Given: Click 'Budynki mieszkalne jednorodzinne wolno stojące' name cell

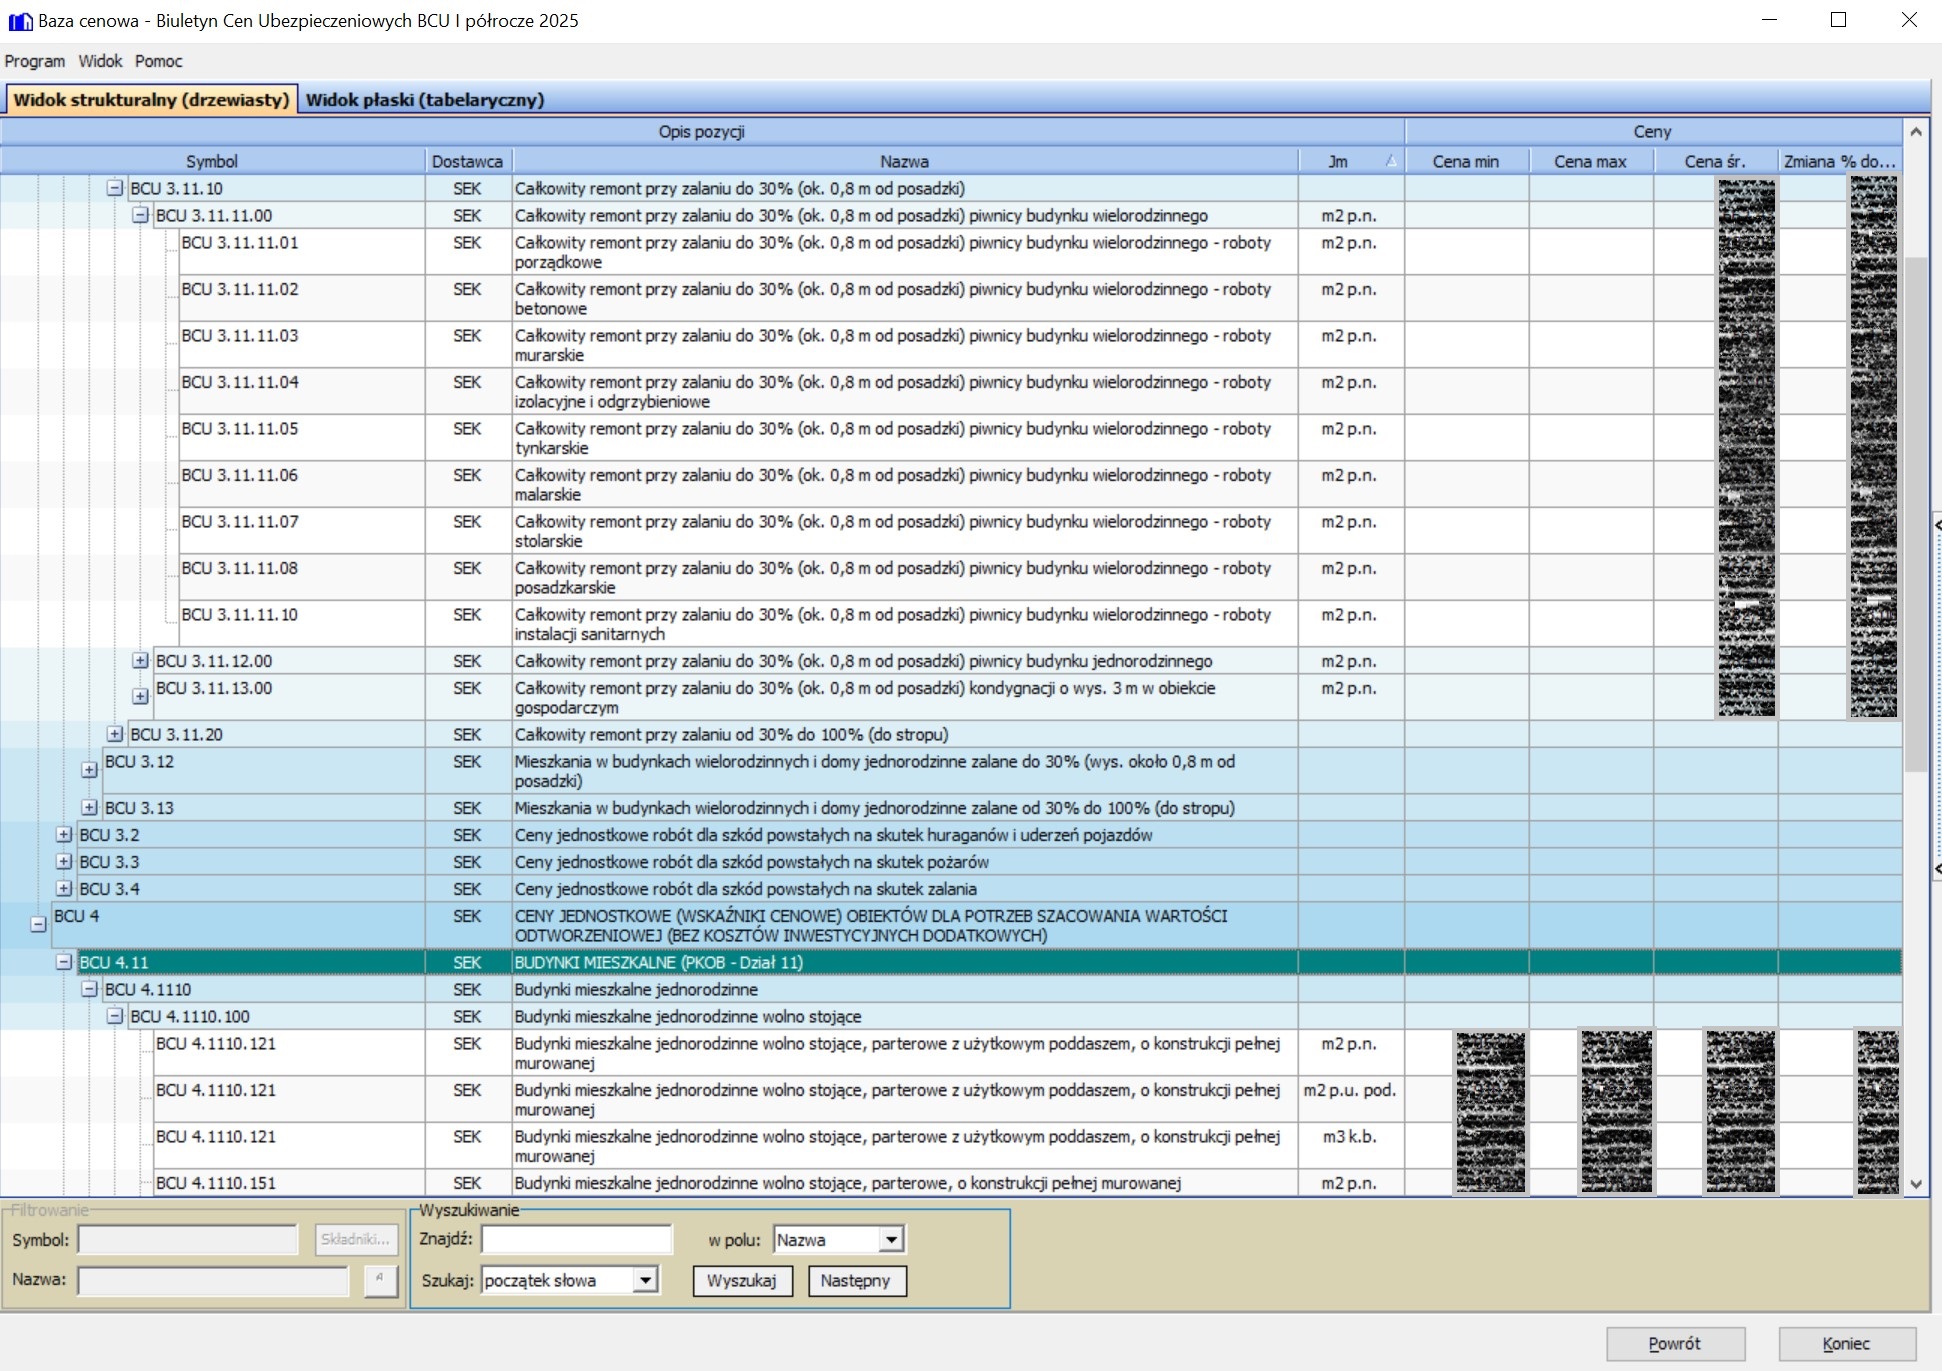Looking at the screenshot, I should [x=905, y=1016].
